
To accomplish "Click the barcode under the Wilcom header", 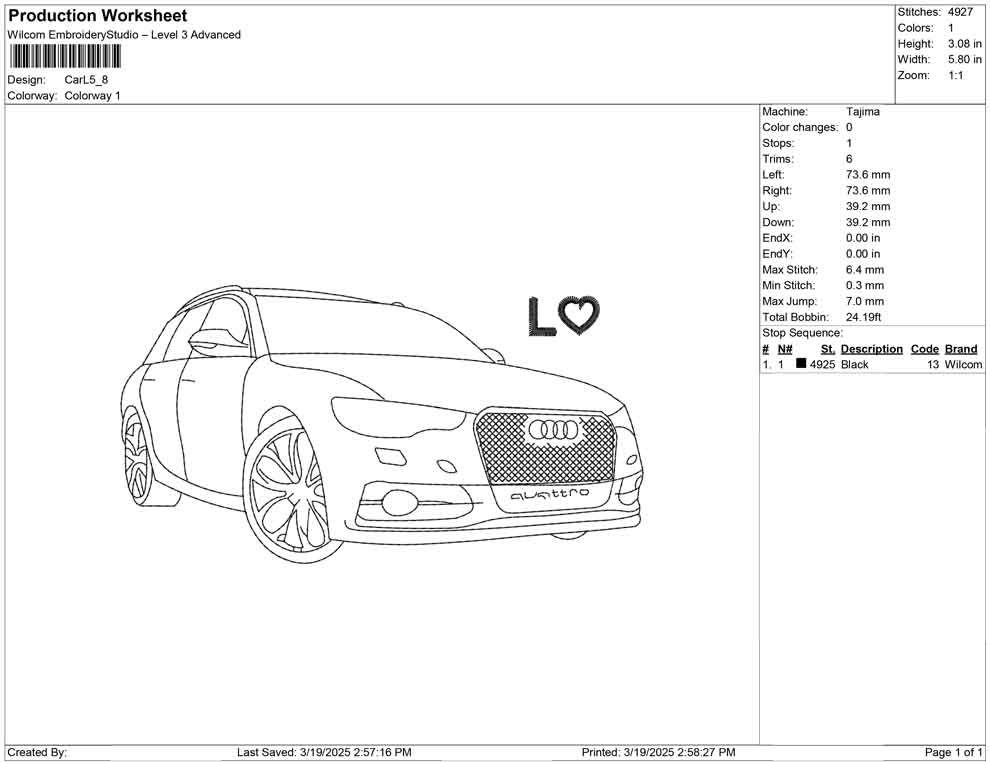I will pos(64,56).
